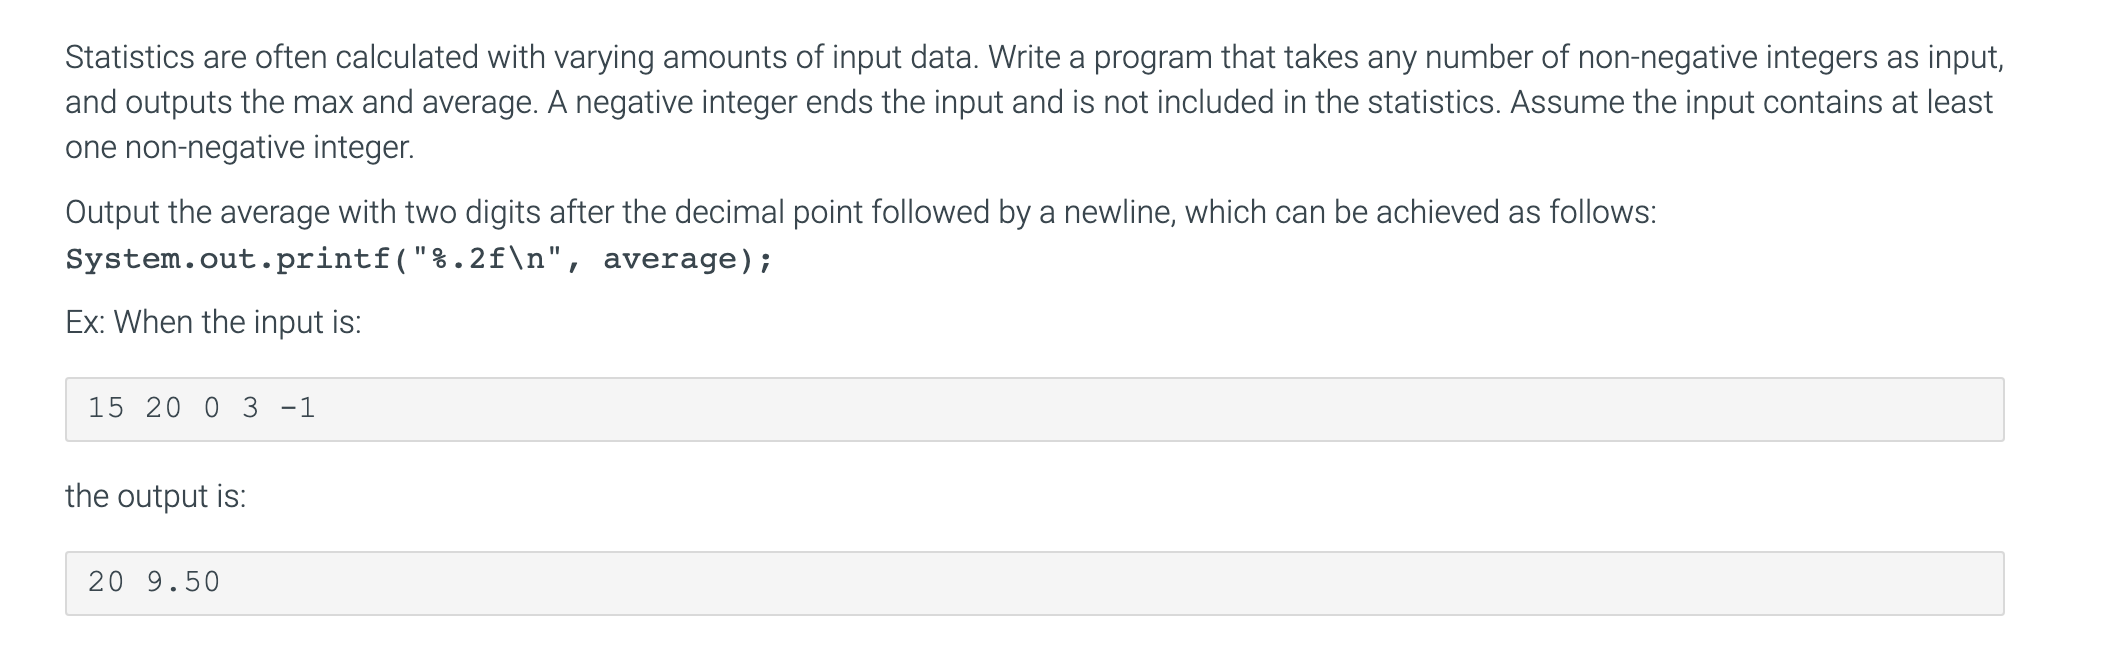Click the 'Ex: When the input is:' text
Image resolution: width=2104 pixels, height=650 pixels.
click(x=213, y=322)
